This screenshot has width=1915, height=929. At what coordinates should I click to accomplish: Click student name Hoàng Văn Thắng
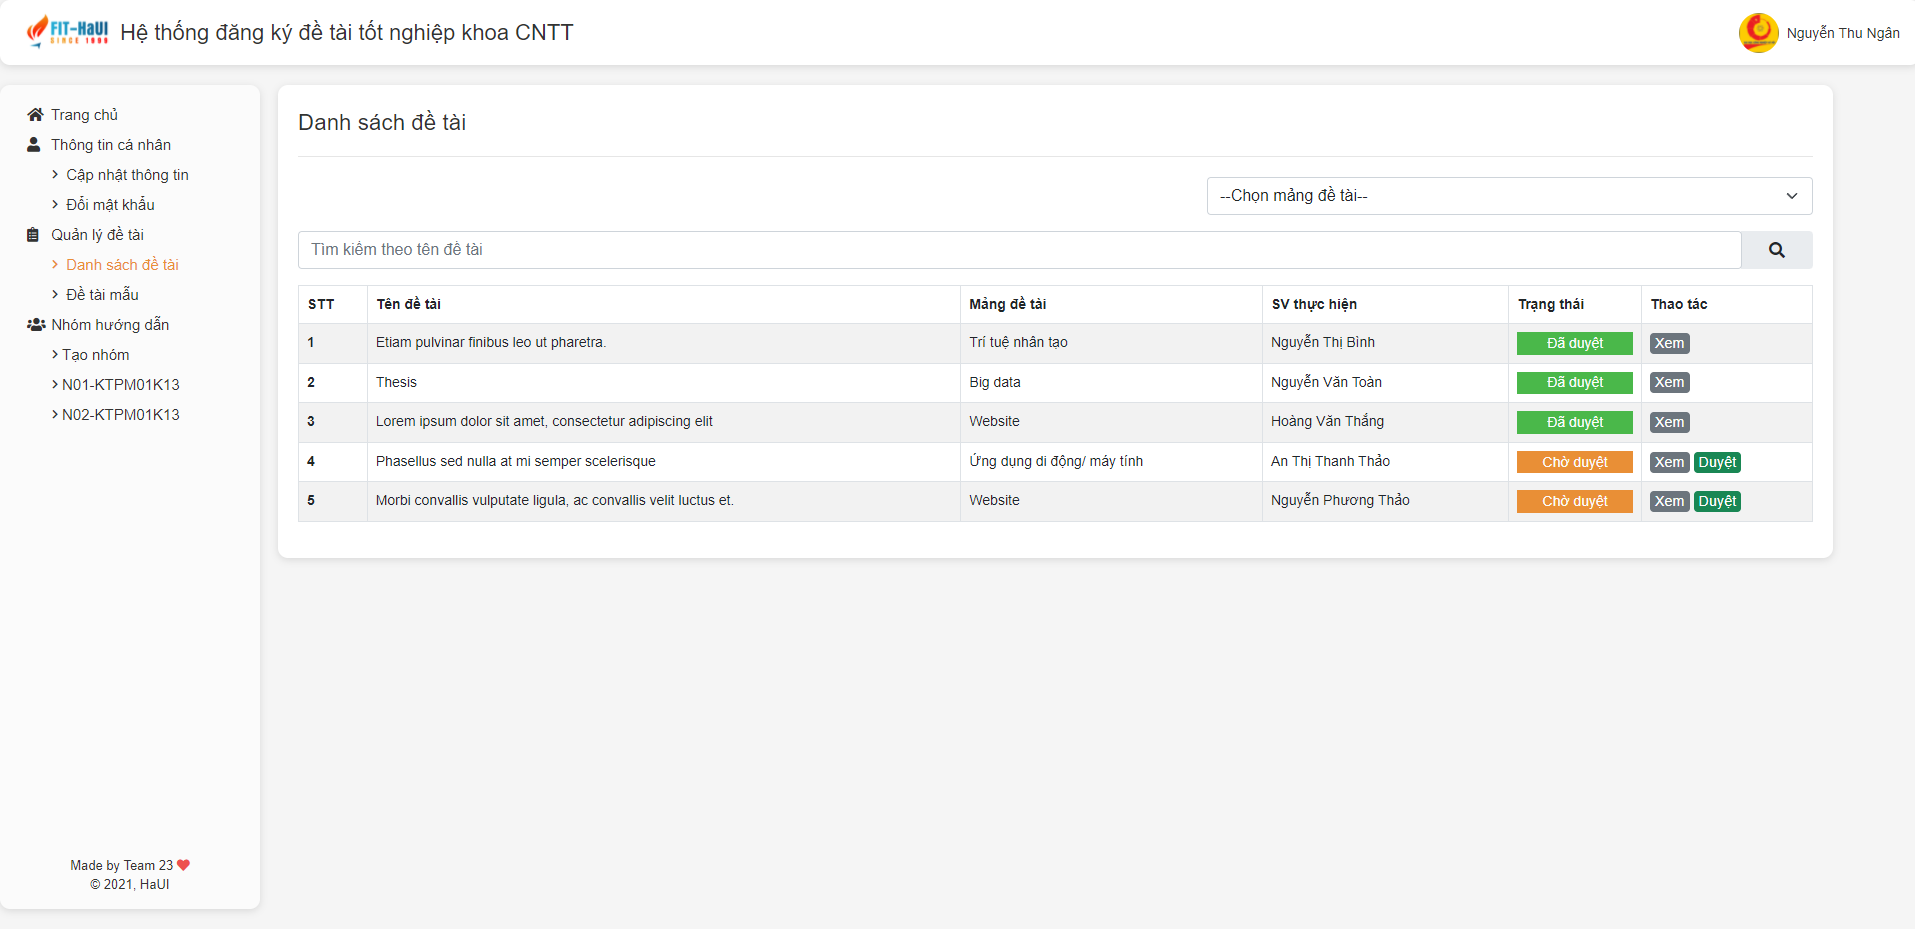[1327, 421]
